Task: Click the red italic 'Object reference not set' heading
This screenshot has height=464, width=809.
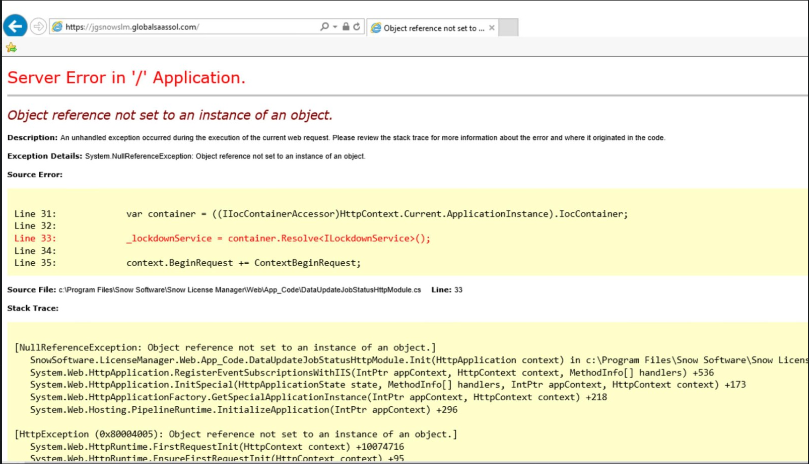Action: [x=170, y=115]
